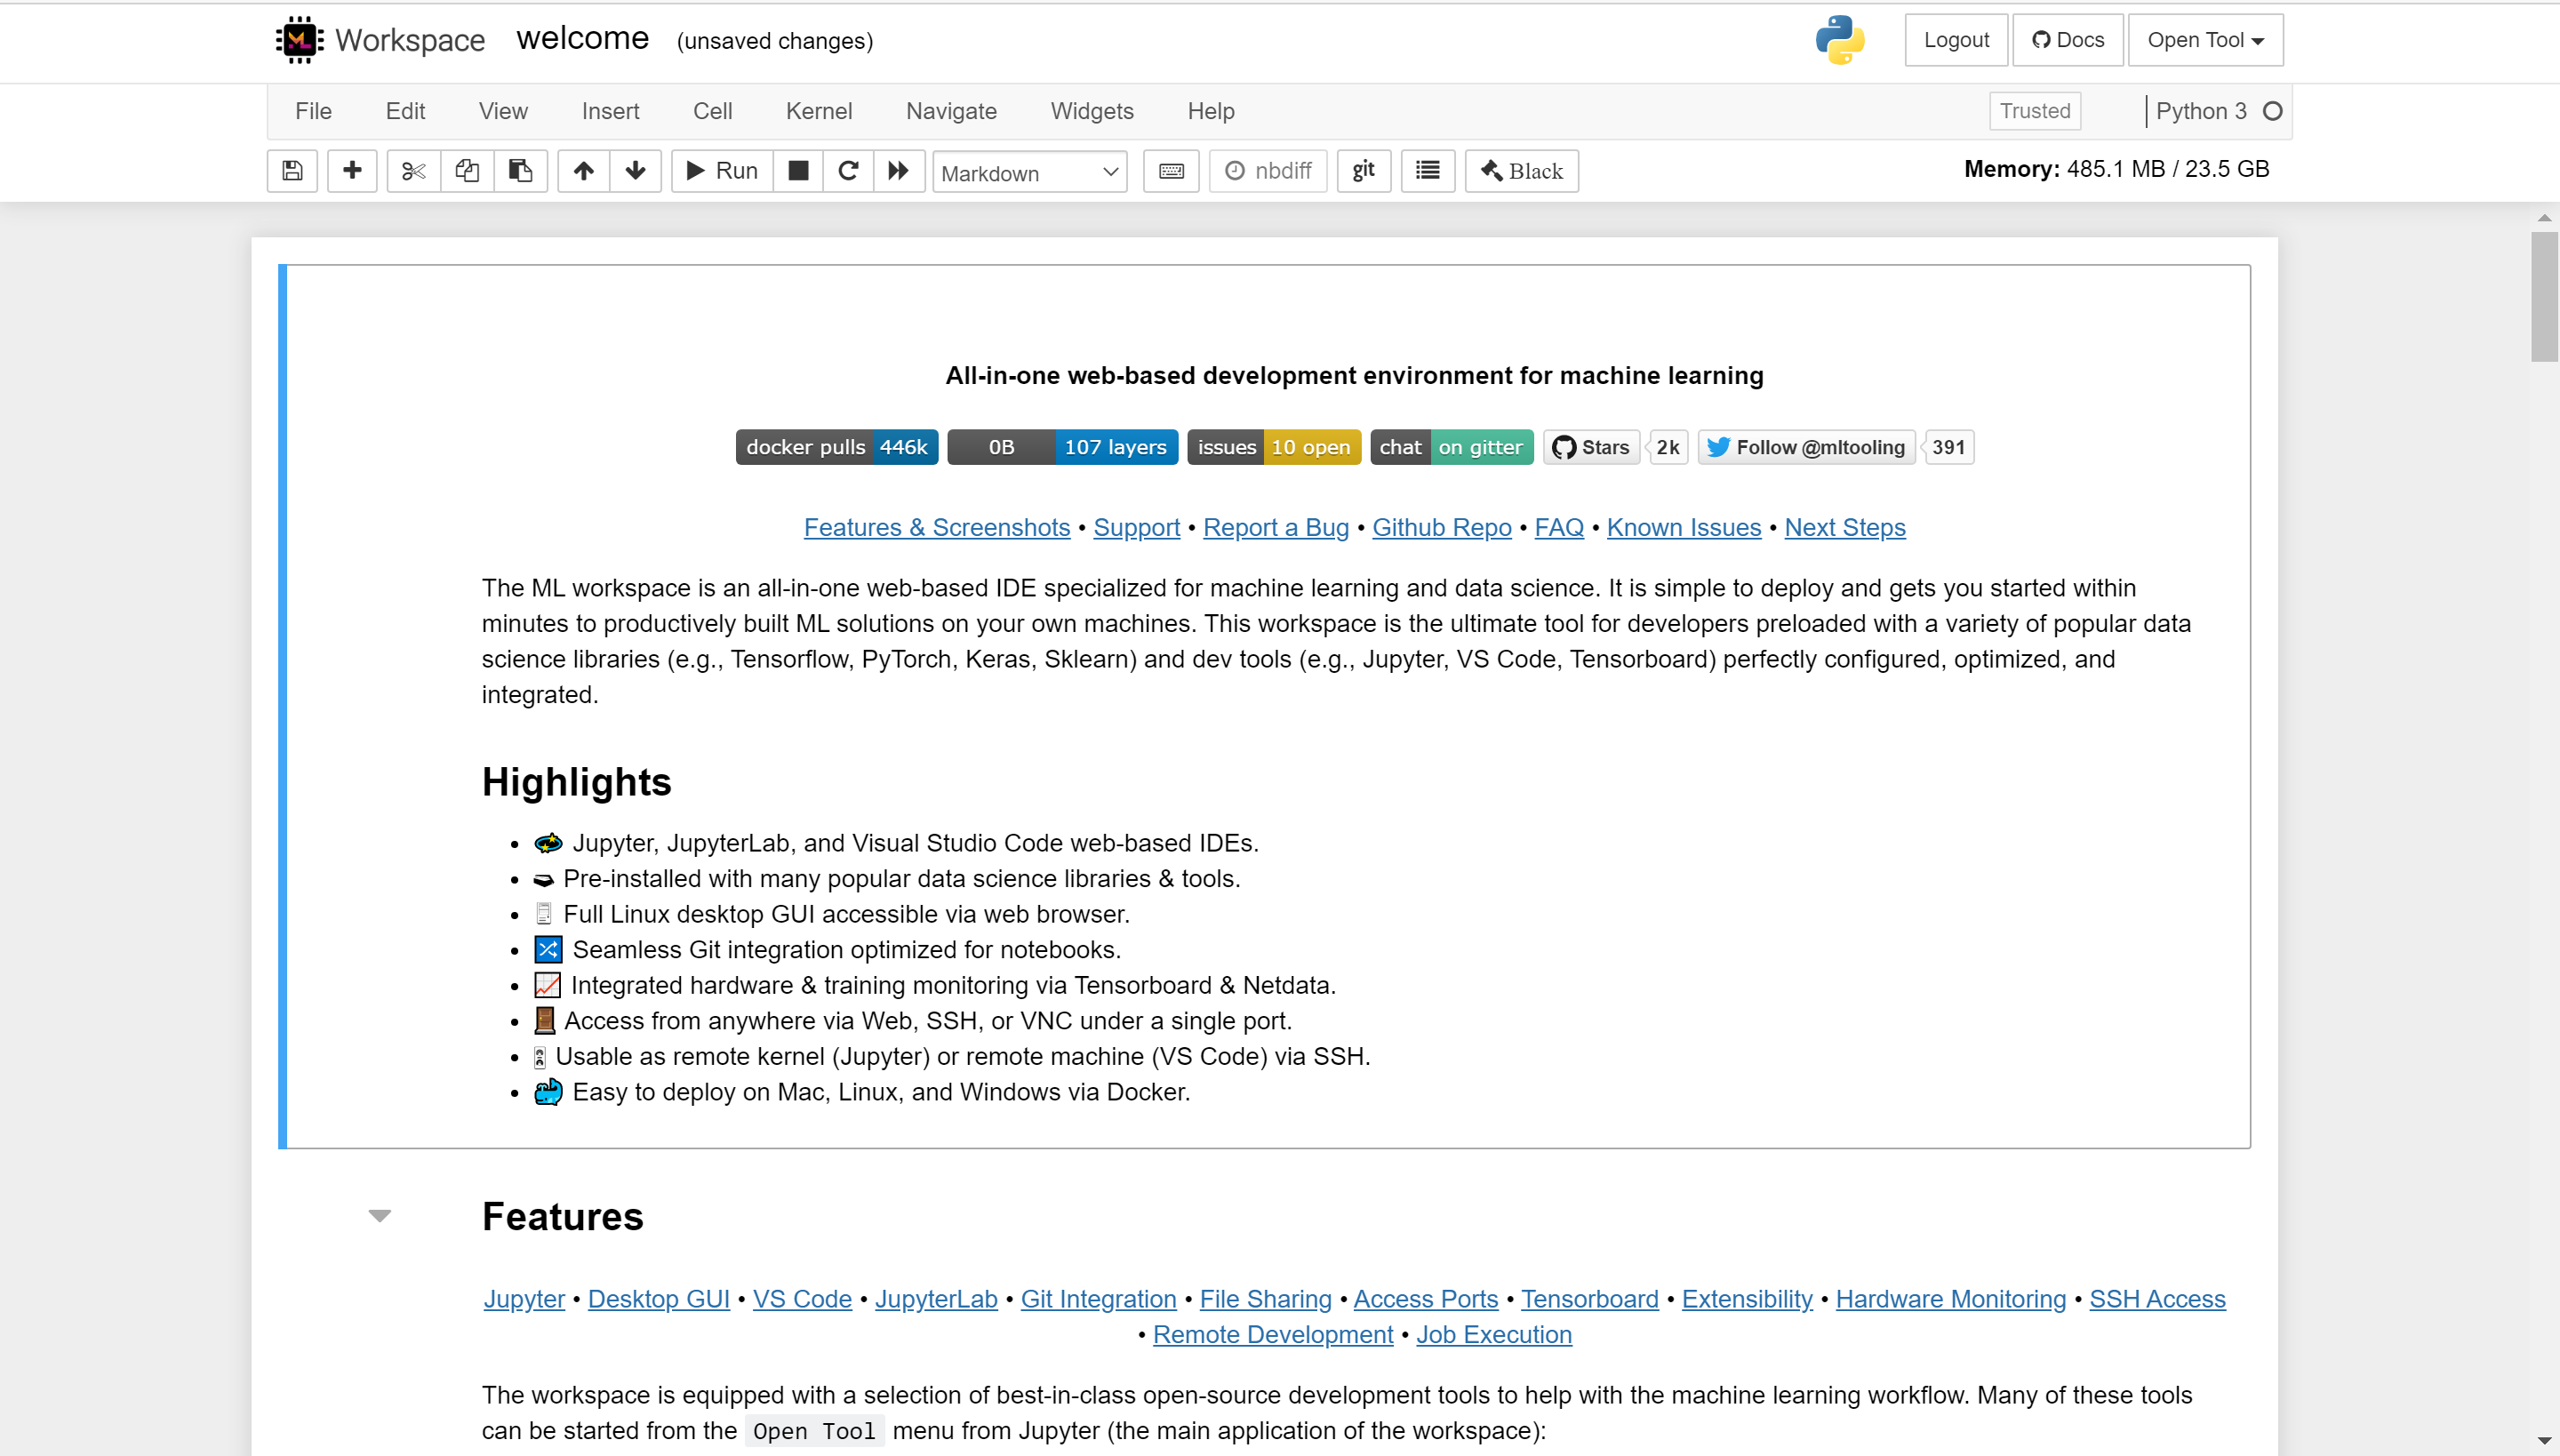Collapse the Features section heading triangle

point(379,1216)
